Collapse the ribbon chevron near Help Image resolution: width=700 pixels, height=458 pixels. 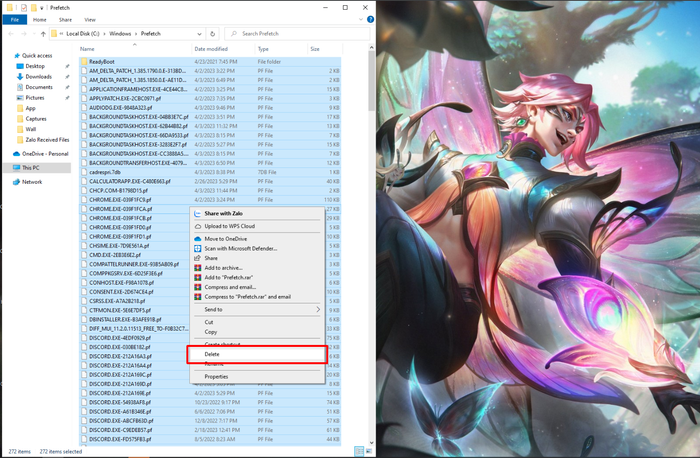click(x=361, y=20)
